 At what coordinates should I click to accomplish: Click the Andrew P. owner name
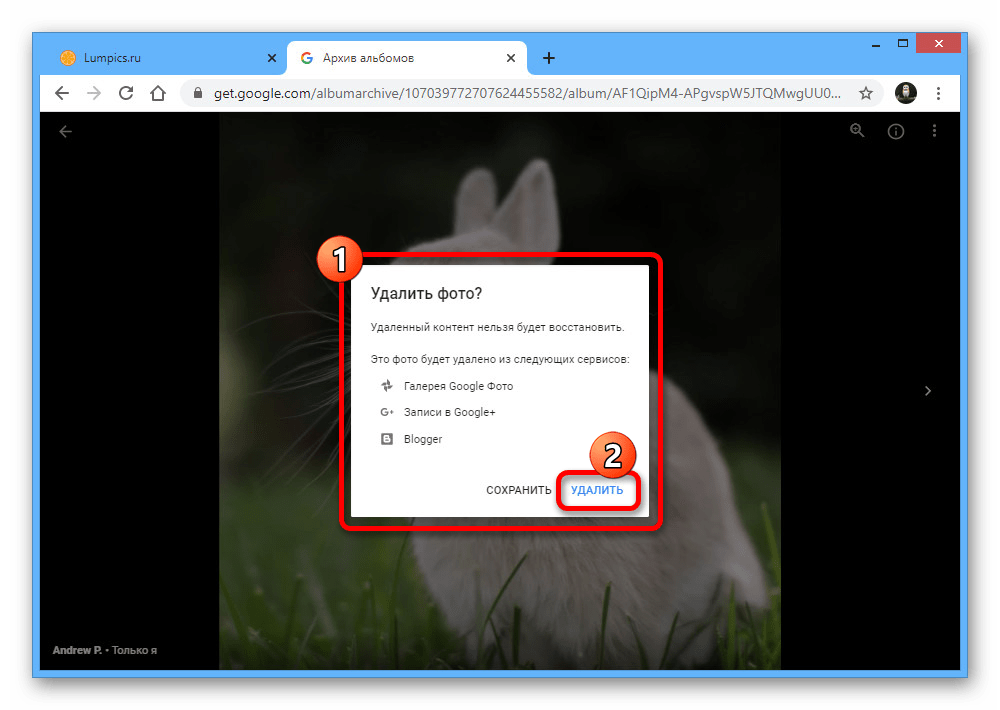(x=78, y=650)
